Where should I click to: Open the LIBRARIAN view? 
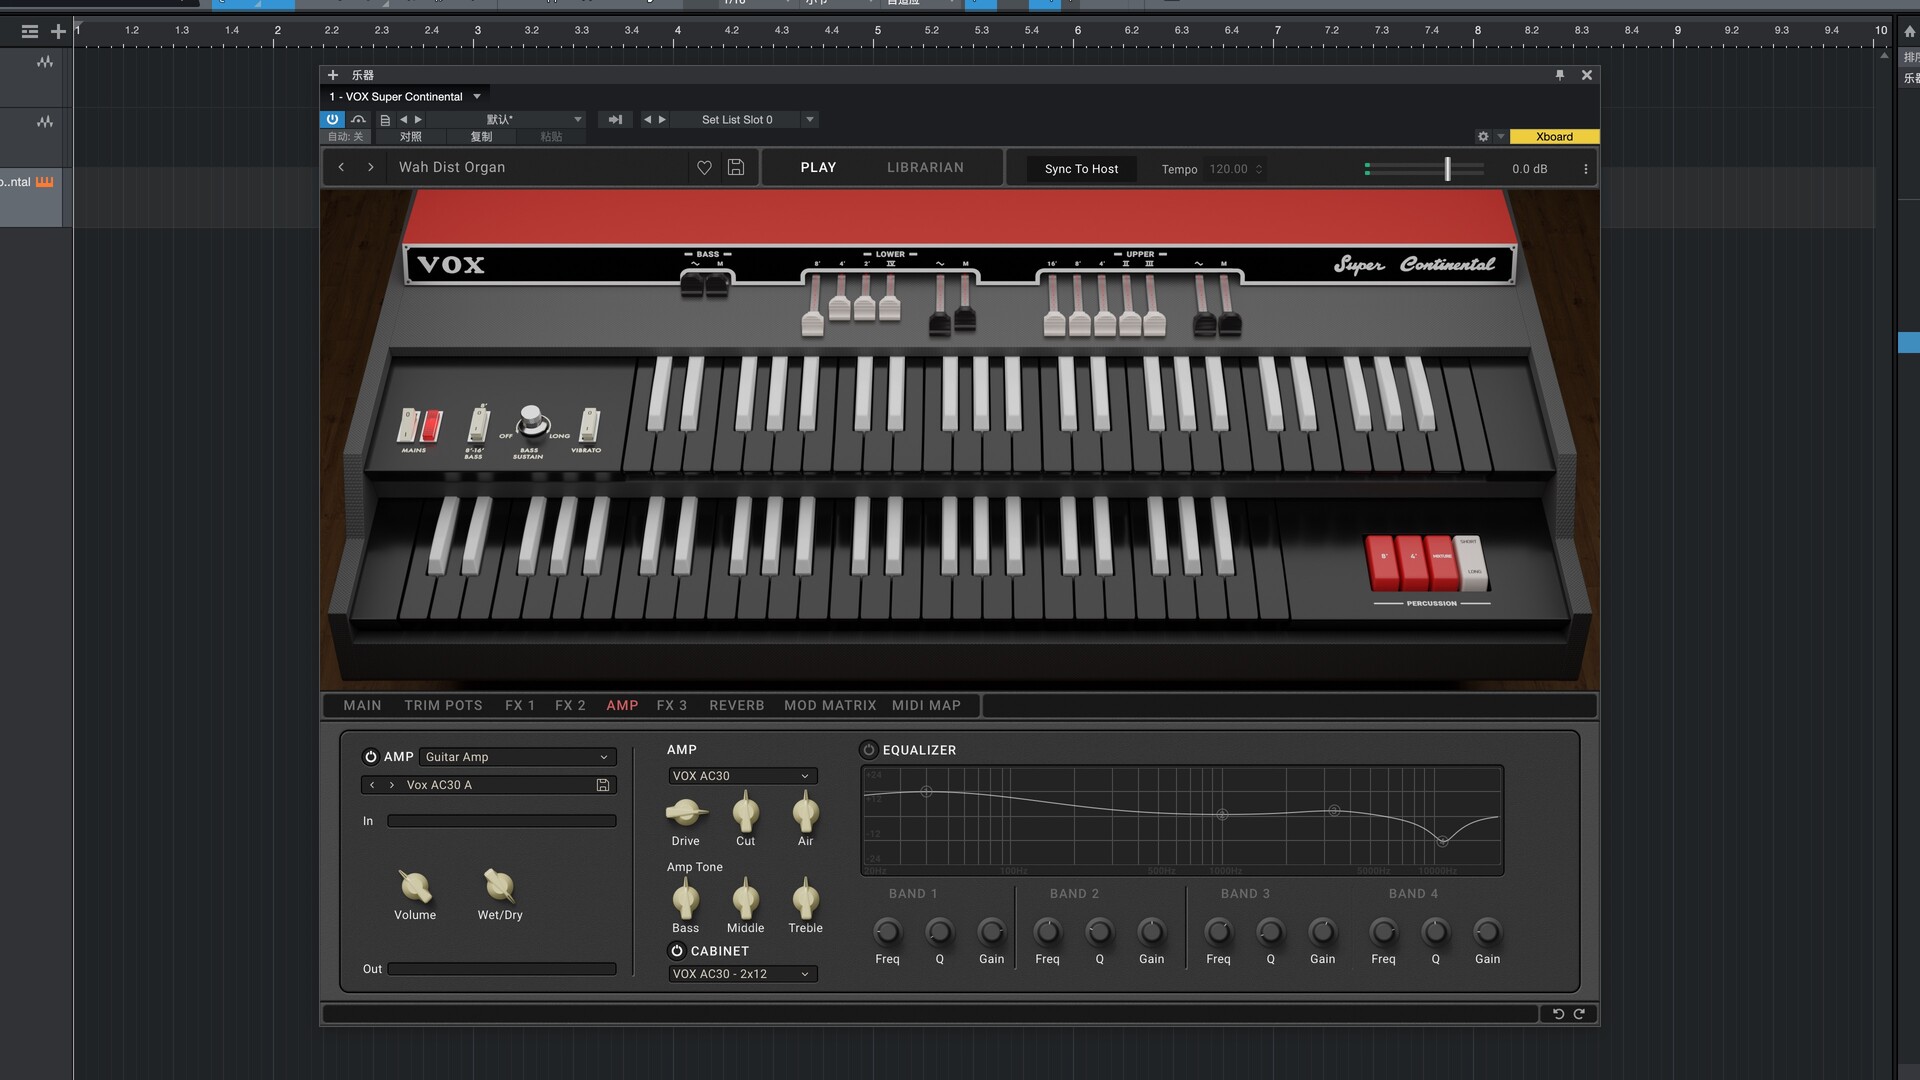point(925,167)
